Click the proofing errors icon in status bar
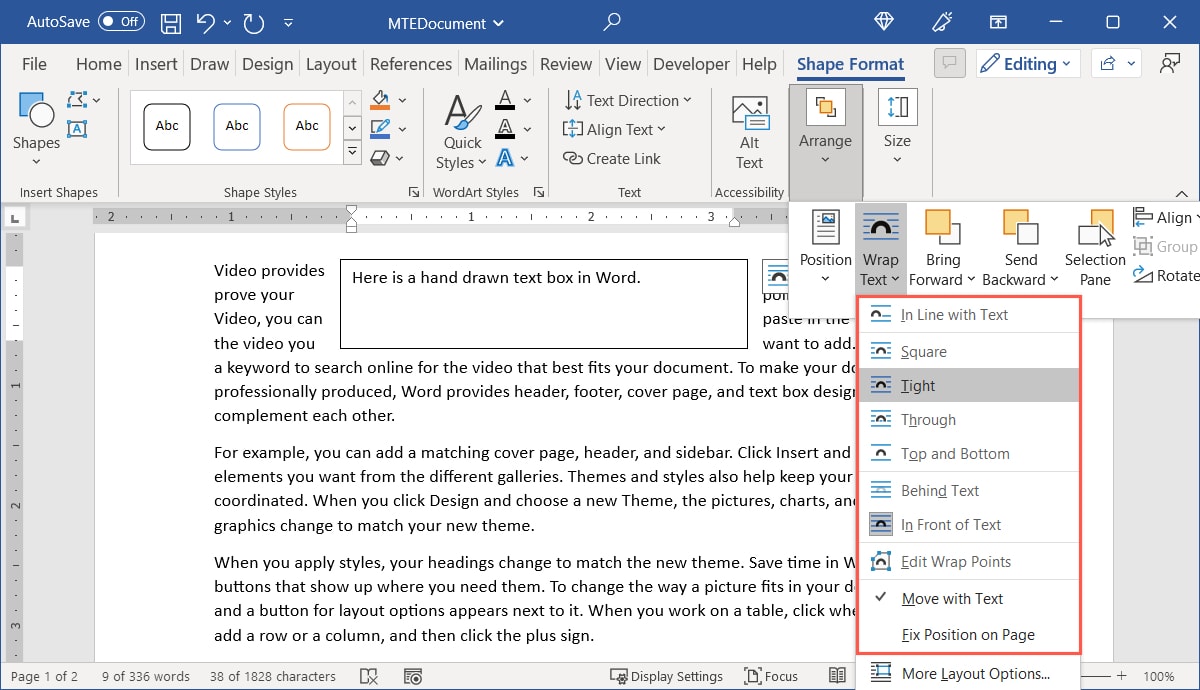The width and height of the screenshot is (1200, 690). [369, 676]
